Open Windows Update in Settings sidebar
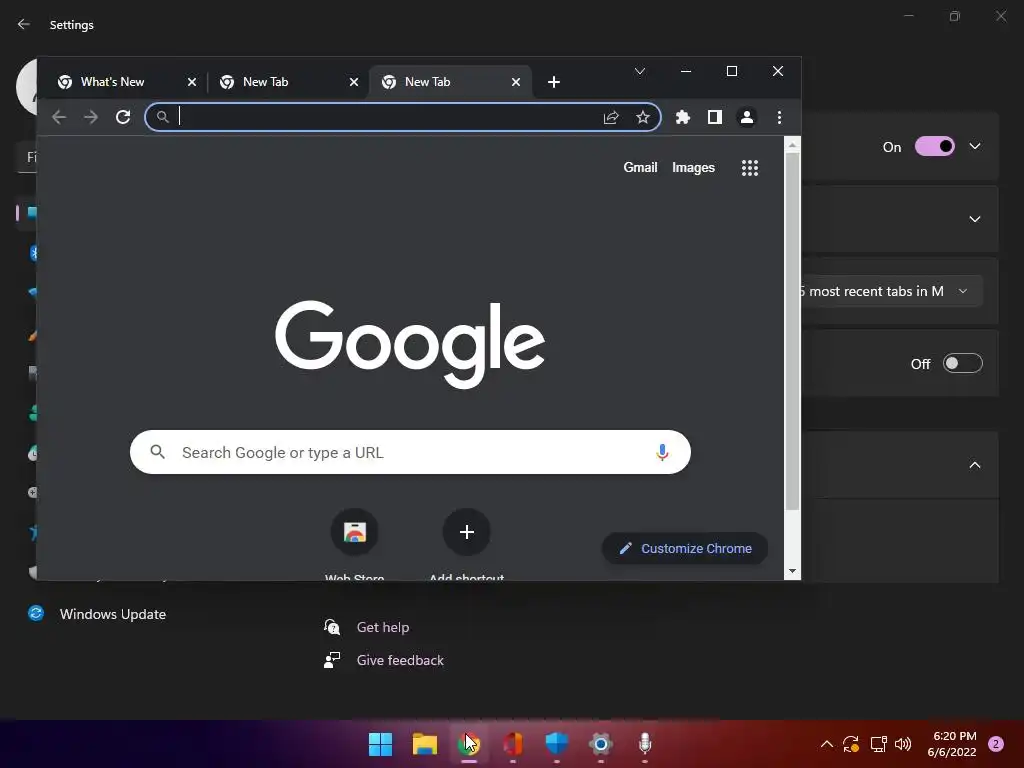This screenshot has width=1024, height=768. (x=98, y=614)
